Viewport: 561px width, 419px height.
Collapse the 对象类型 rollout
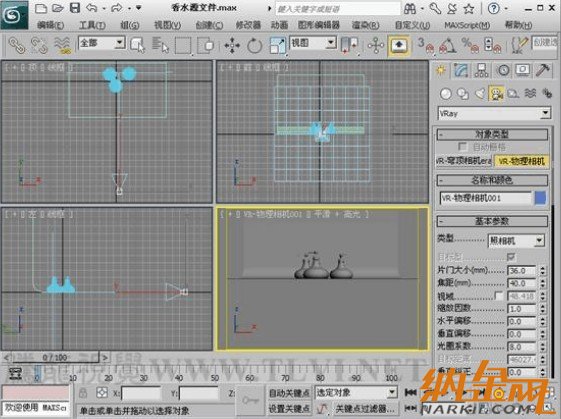tap(492, 135)
